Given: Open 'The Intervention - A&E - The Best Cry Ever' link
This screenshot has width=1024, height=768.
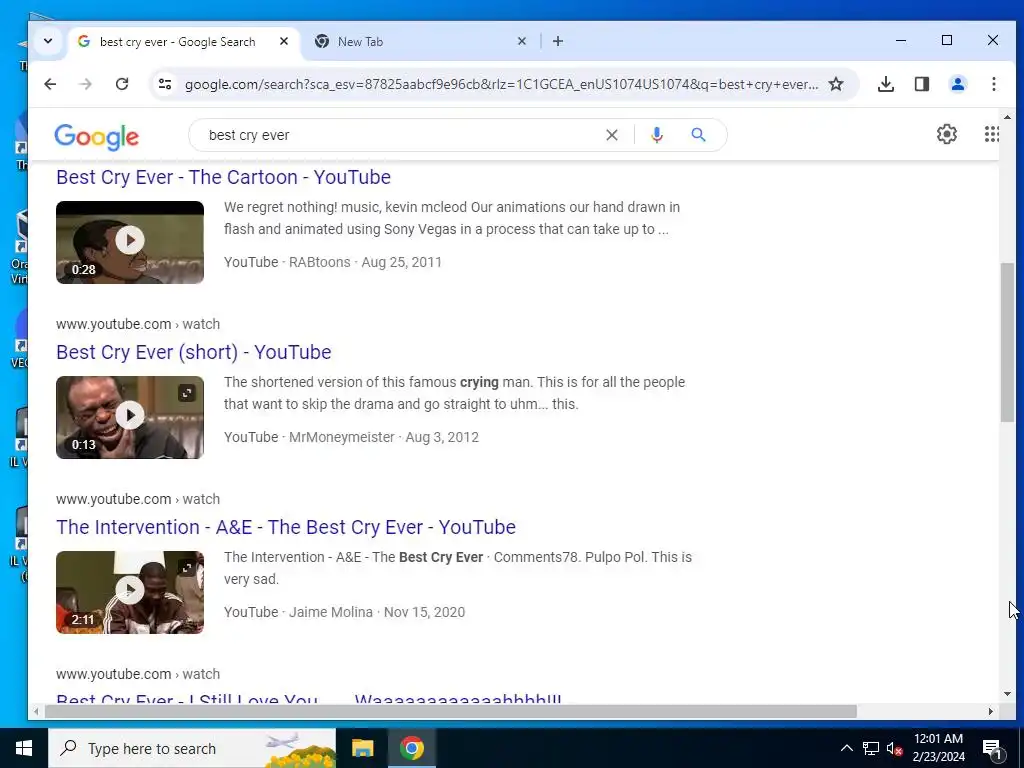Looking at the screenshot, I should click(285, 527).
